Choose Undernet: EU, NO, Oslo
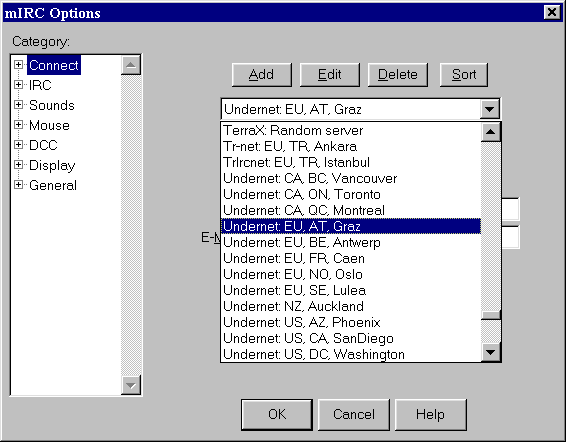 click(x=351, y=274)
